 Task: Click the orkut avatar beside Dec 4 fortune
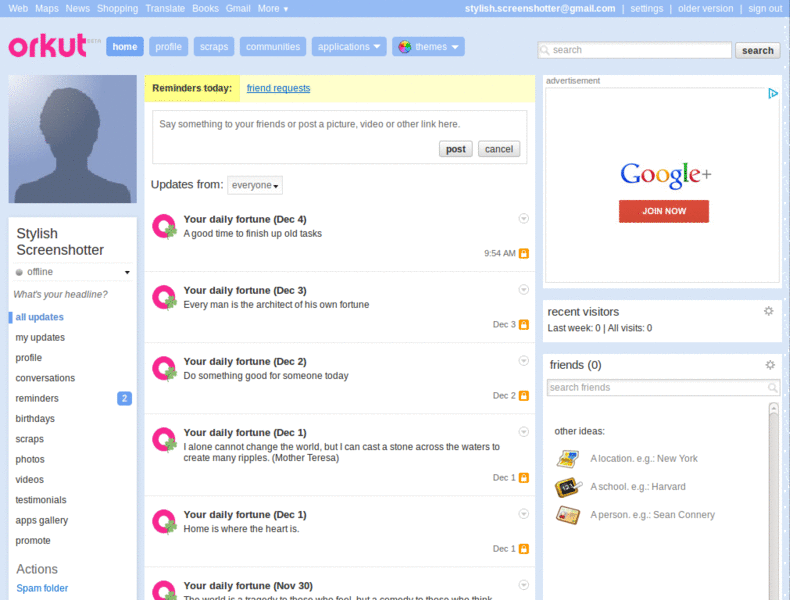164,227
